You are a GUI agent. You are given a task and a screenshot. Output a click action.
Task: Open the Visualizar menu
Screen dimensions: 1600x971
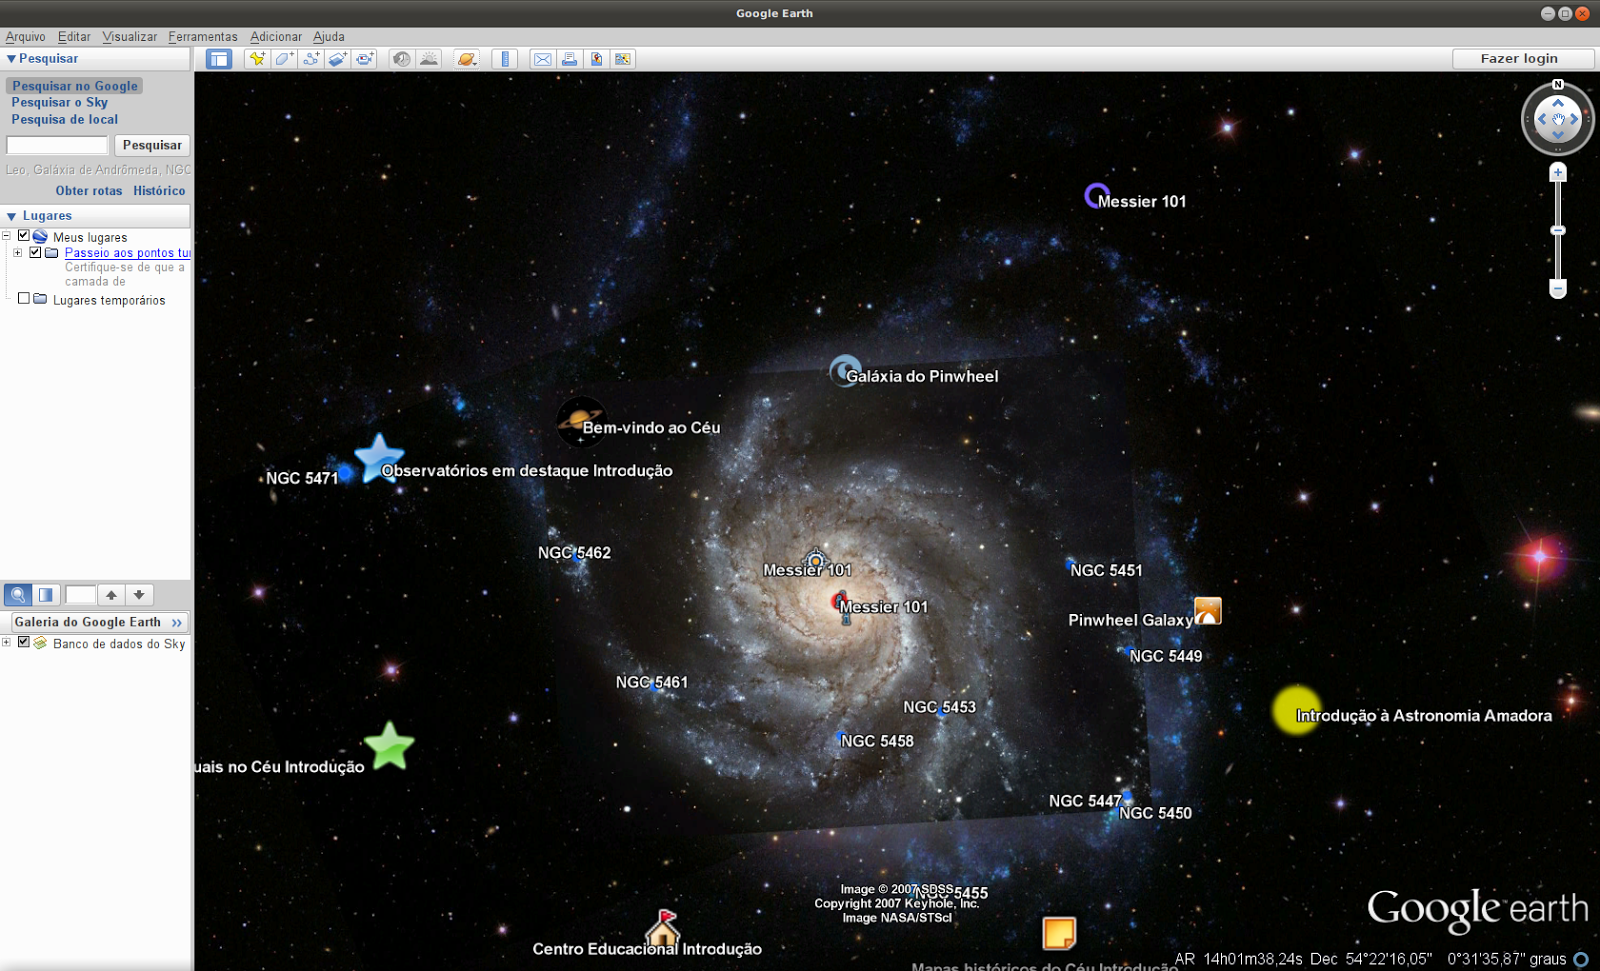(x=130, y=36)
